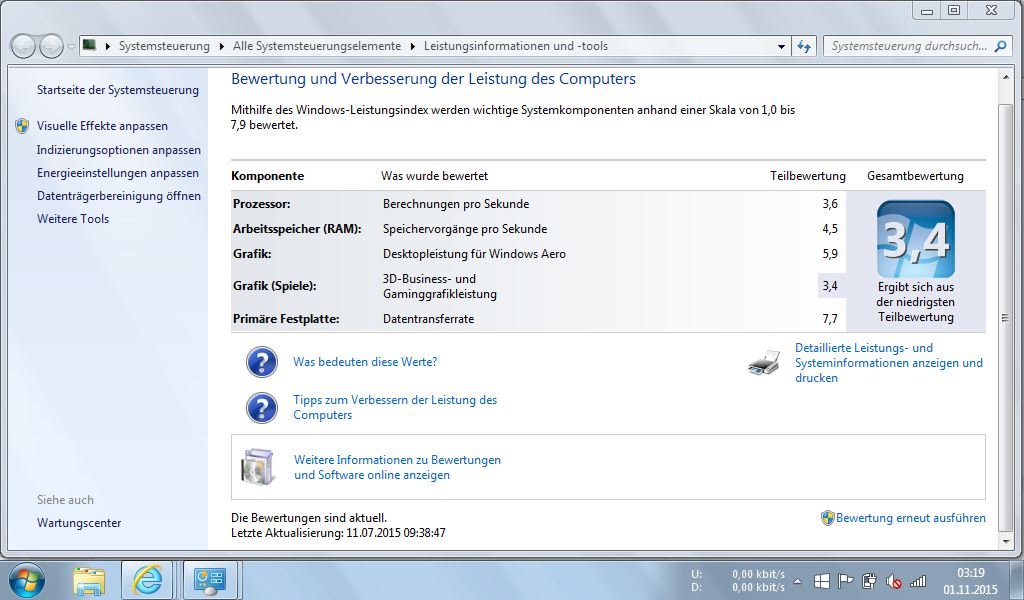Click the vertical scrollbar down arrow
This screenshot has height=600, width=1024.
click(x=1005, y=542)
